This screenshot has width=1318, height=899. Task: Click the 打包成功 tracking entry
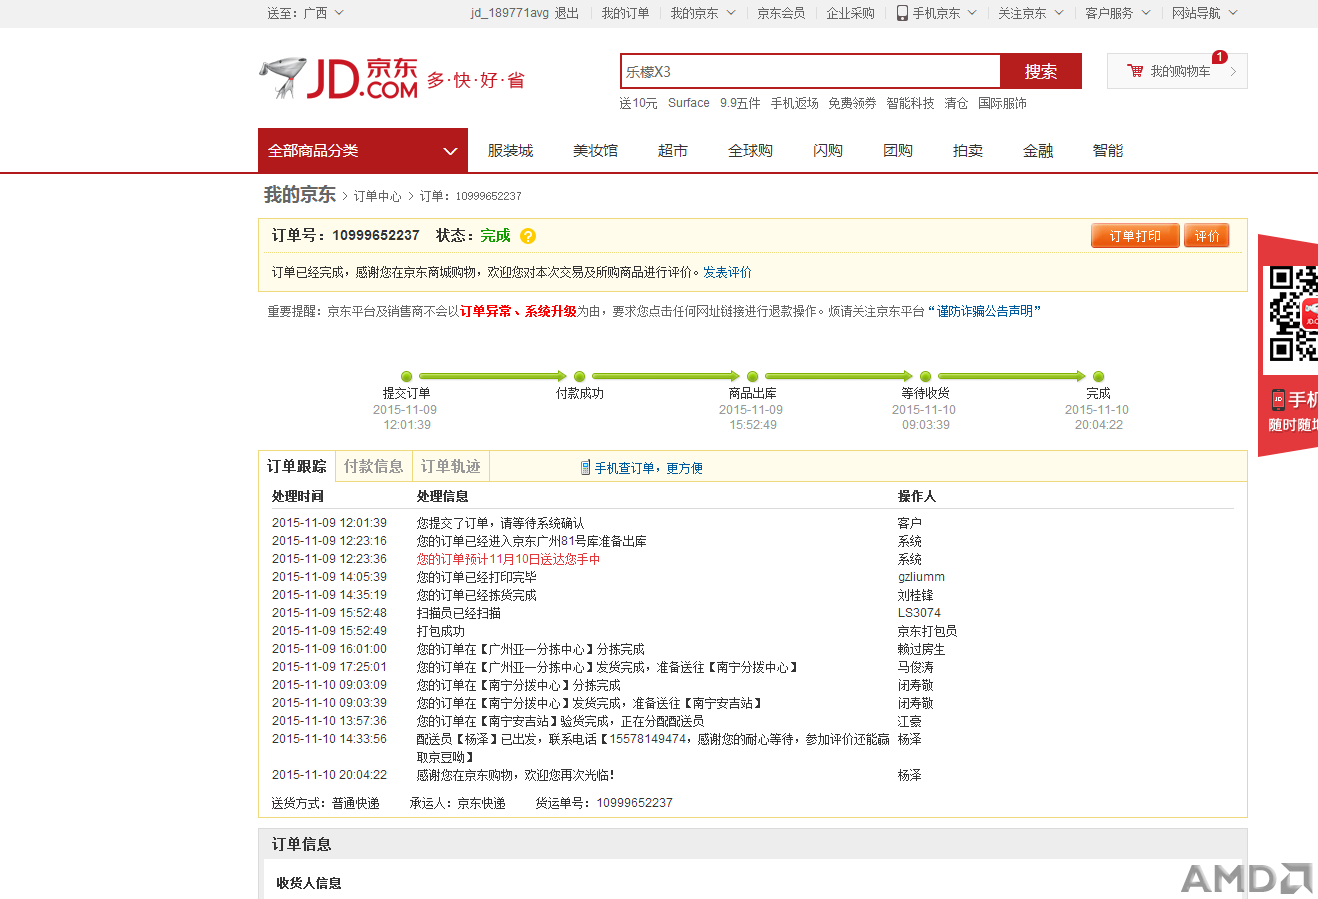[x=440, y=631]
